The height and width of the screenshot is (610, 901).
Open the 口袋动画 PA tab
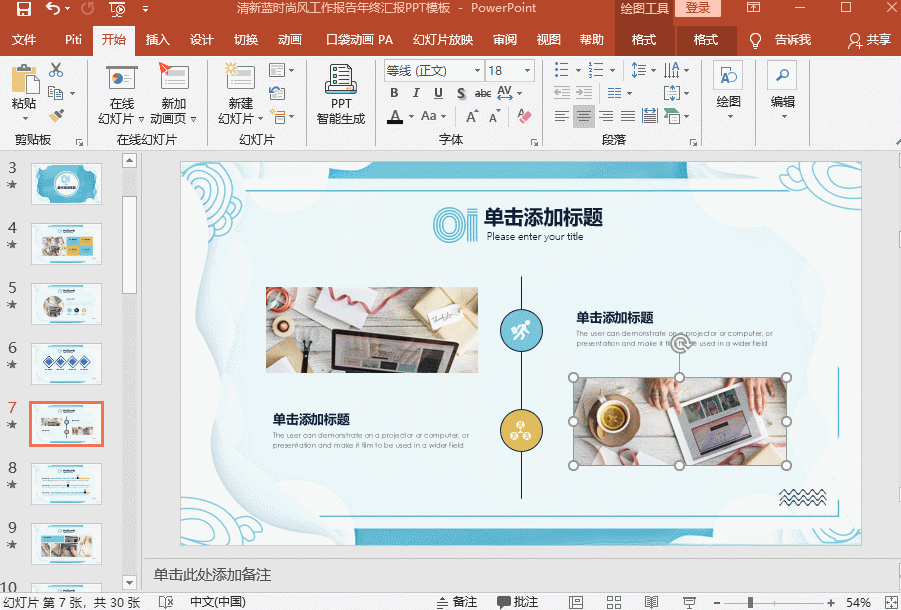pos(360,40)
